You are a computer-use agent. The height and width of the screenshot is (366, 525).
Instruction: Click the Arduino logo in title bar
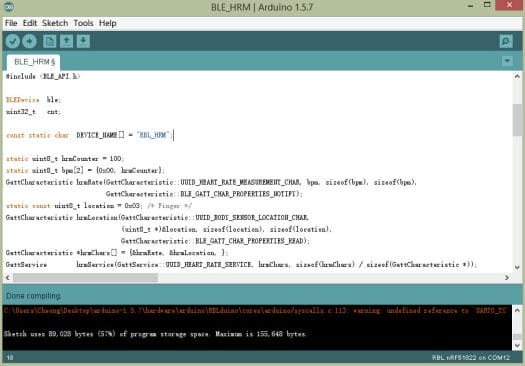click(x=8, y=6)
